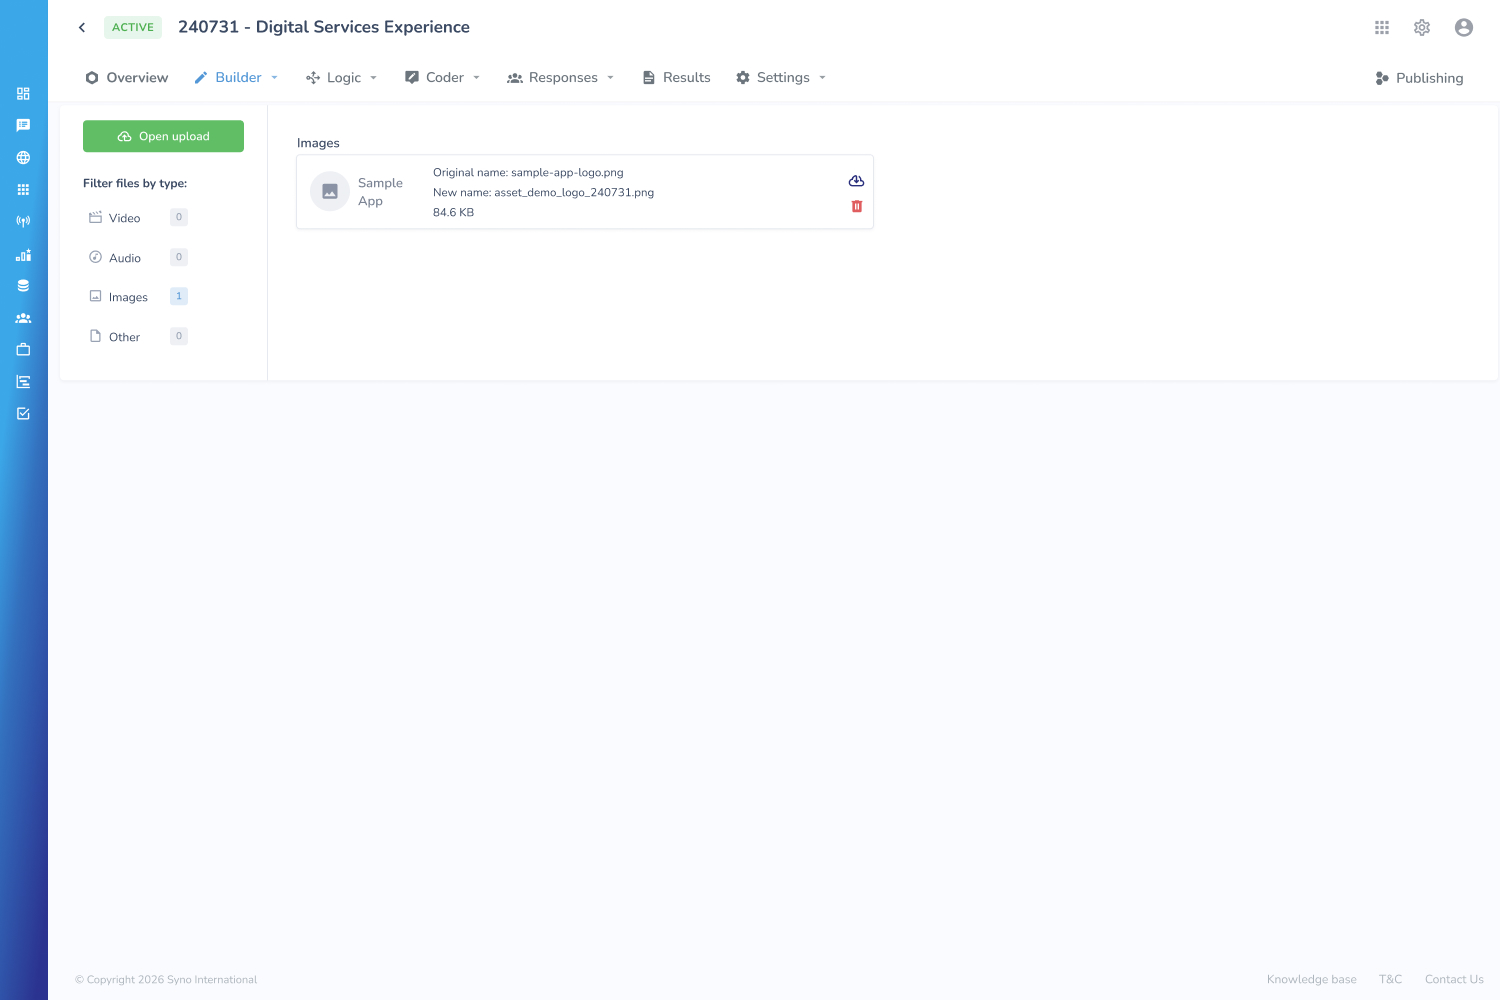Expand the Settings dropdown in navigation
The height and width of the screenshot is (1000, 1500).
coord(782,78)
